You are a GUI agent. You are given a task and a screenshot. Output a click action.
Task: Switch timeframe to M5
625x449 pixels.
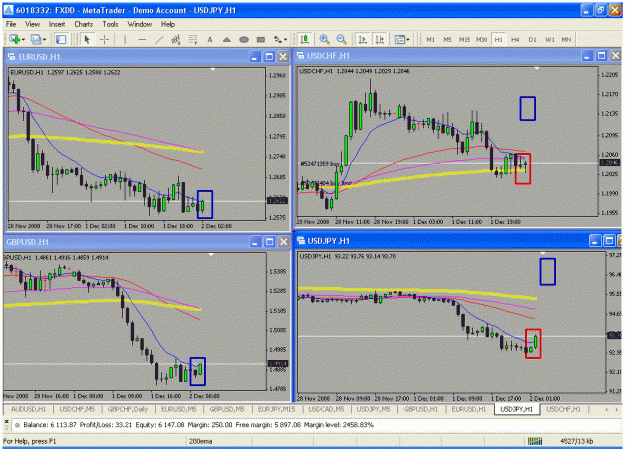(448, 39)
